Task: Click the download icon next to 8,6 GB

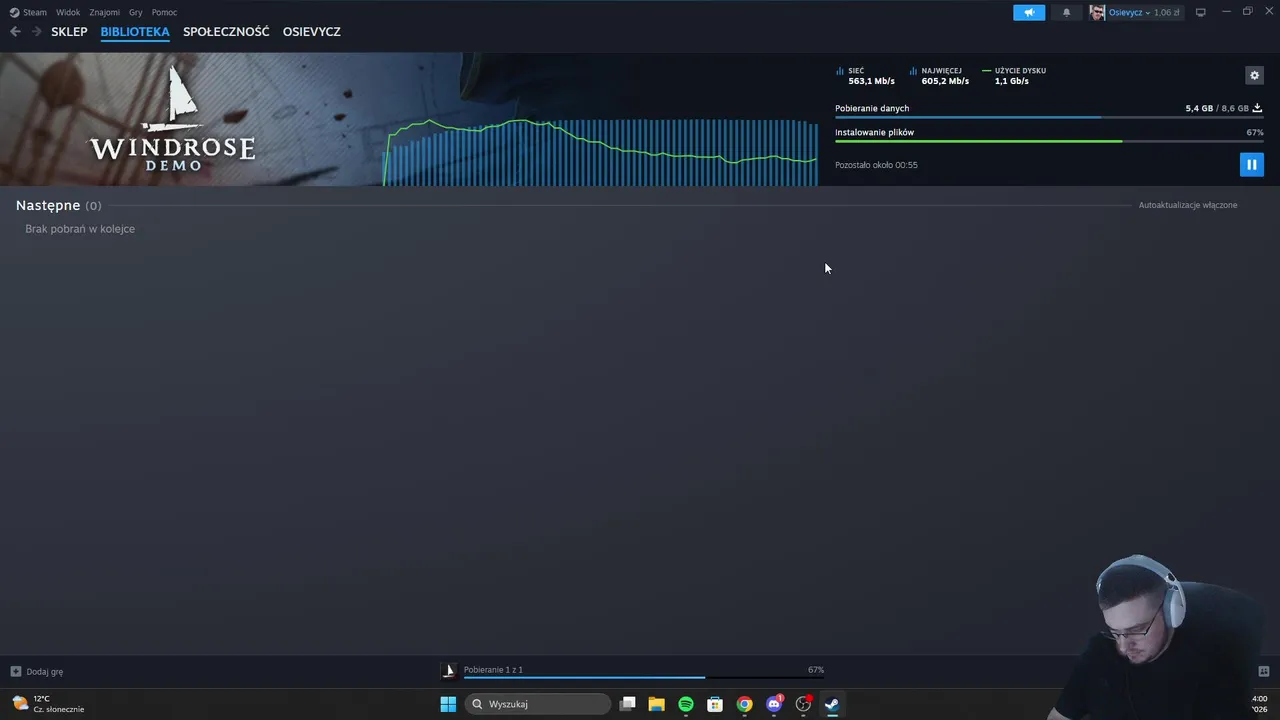Action: click(x=1257, y=108)
